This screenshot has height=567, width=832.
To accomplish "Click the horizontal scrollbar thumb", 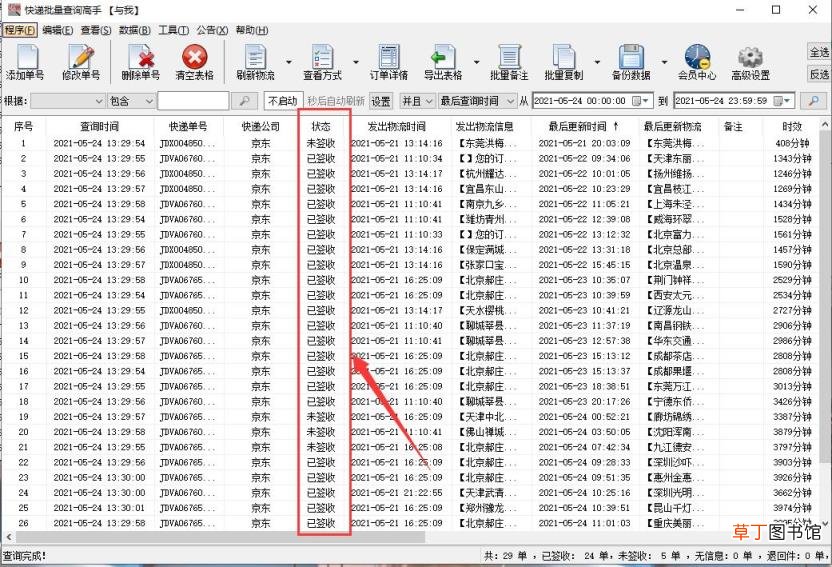I will tap(220, 537).
